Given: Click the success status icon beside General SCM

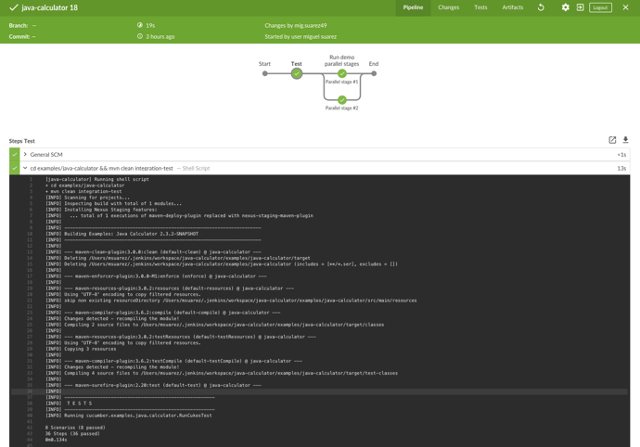Looking at the screenshot, I should point(14,155).
